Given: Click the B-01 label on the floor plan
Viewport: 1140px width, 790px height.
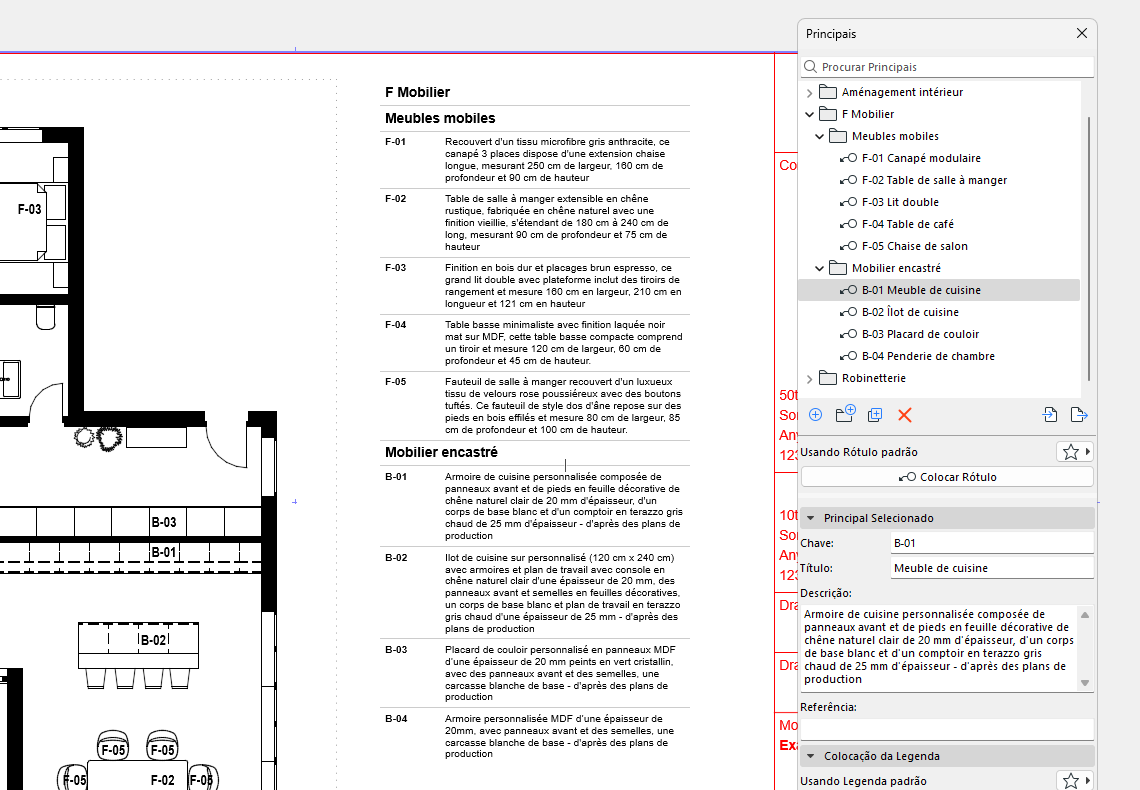Looking at the screenshot, I should (x=164, y=552).
